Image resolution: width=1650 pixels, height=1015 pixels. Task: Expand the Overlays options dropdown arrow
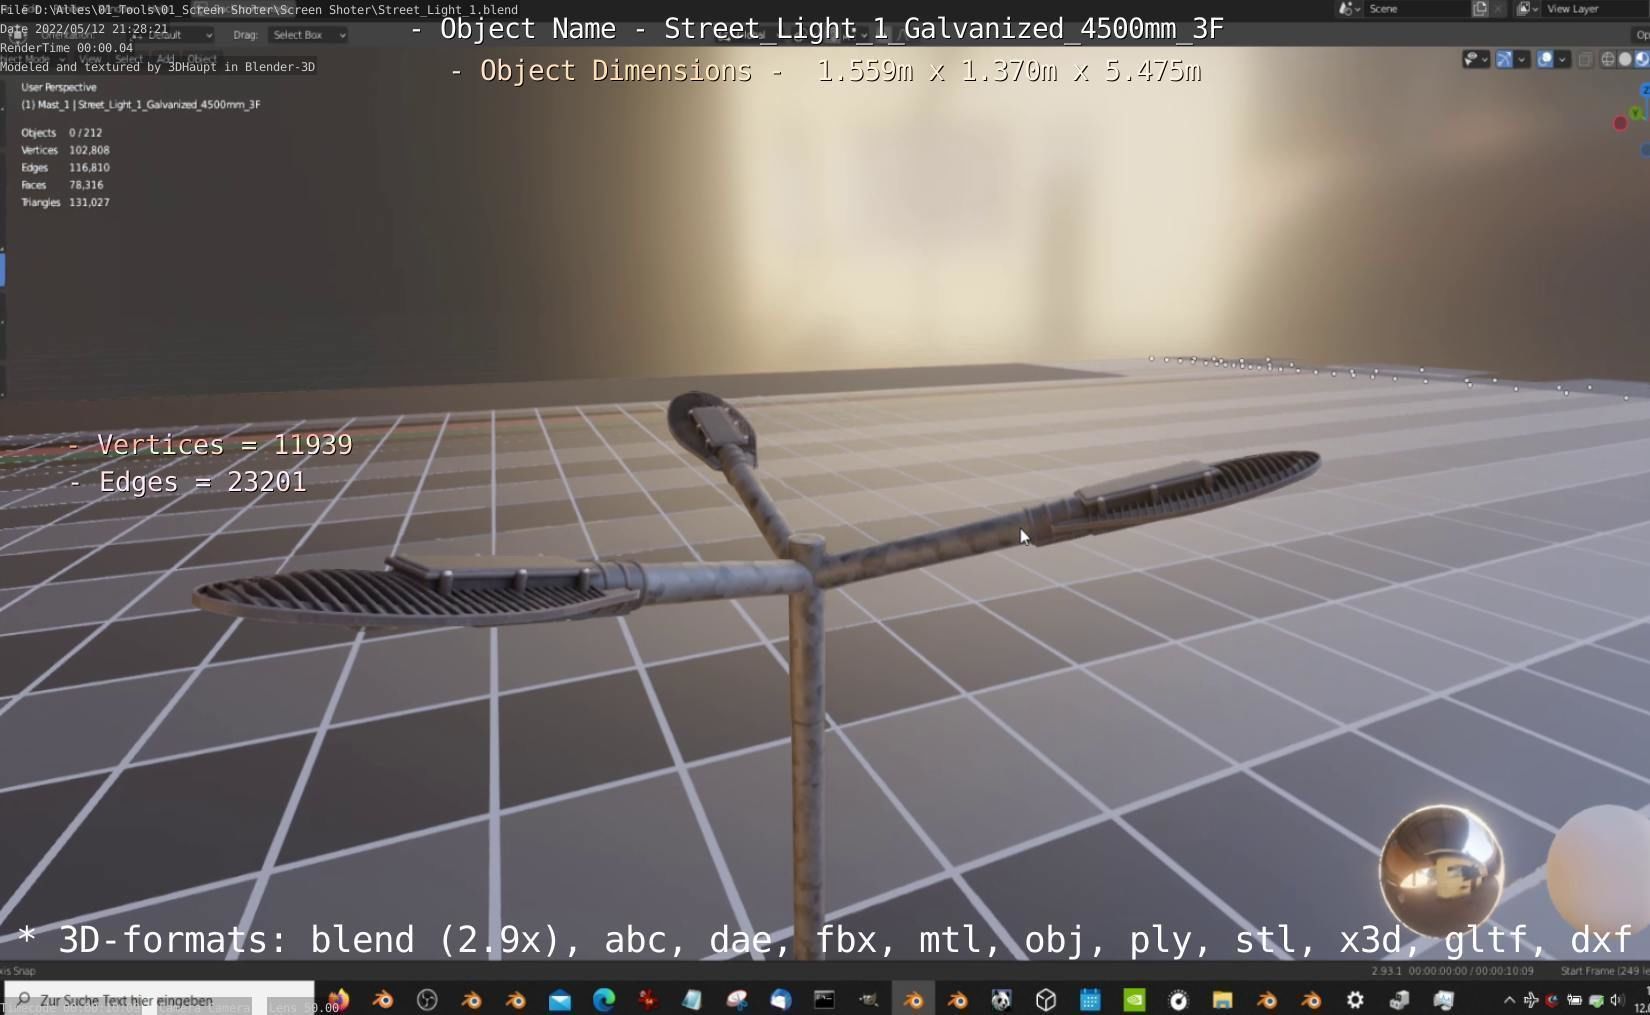click(x=1562, y=59)
